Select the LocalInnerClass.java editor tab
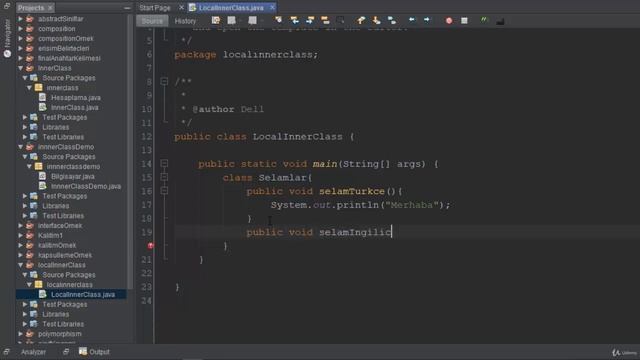The height and width of the screenshot is (360, 640). pos(231,8)
